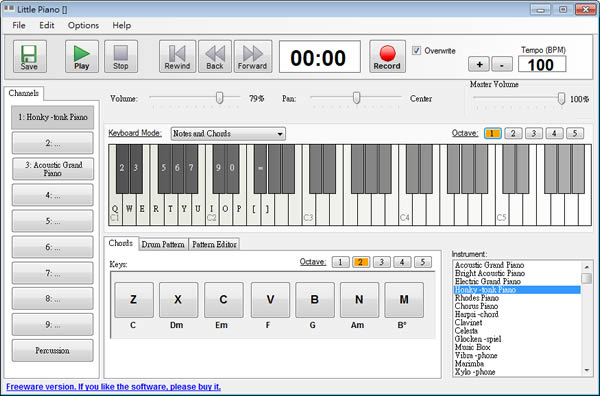The image size is (600, 396).
Task: Open the Chords tab
Action: point(121,243)
